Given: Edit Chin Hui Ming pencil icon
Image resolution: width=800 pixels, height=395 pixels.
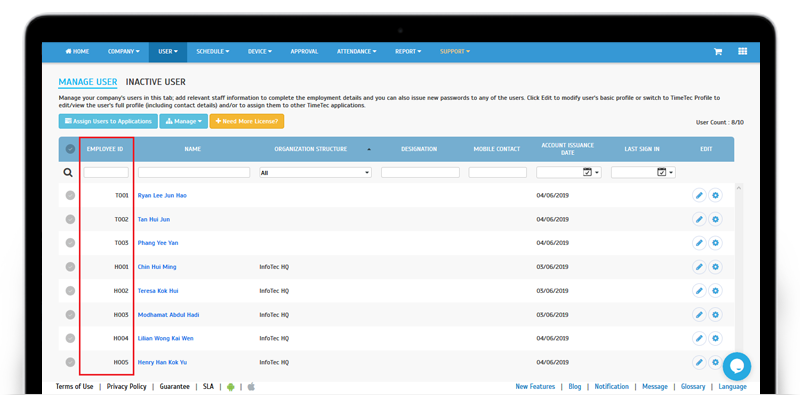Looking at the screenshot, I should (699, 267).
